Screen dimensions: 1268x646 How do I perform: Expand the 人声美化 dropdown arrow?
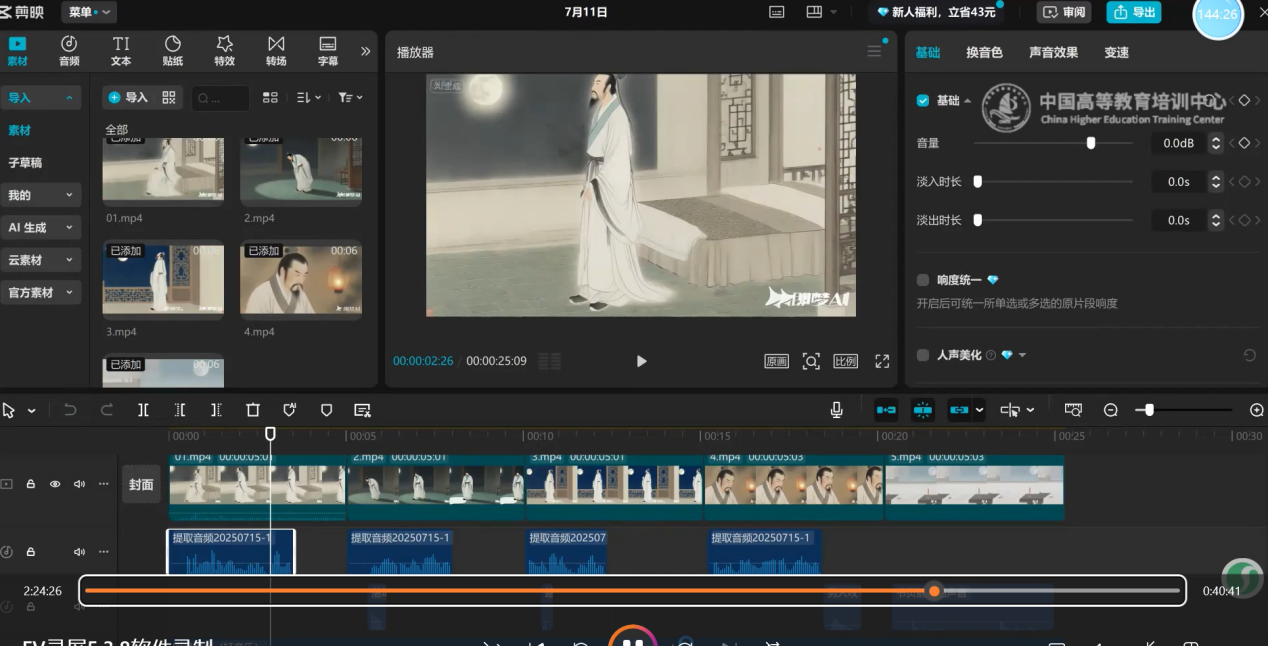[x=1022, y=355]
